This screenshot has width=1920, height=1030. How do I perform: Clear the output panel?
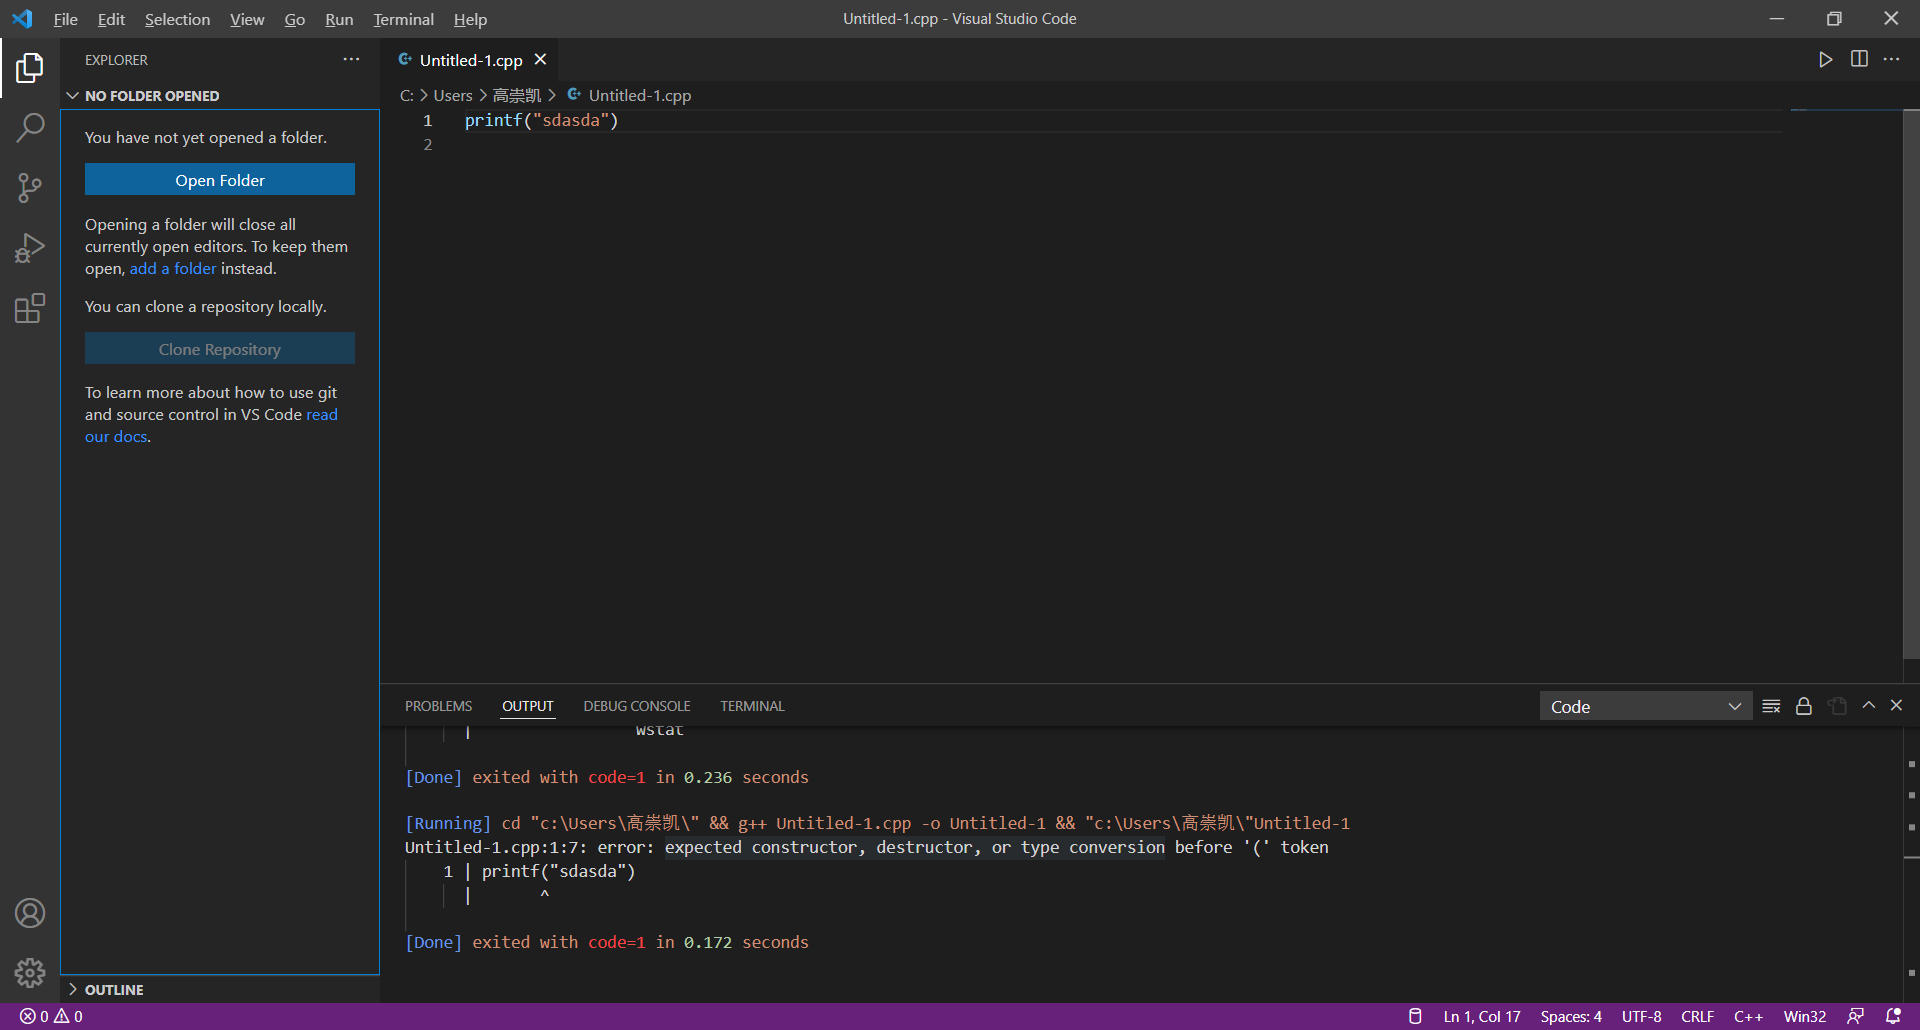(x=1771, y=706)
